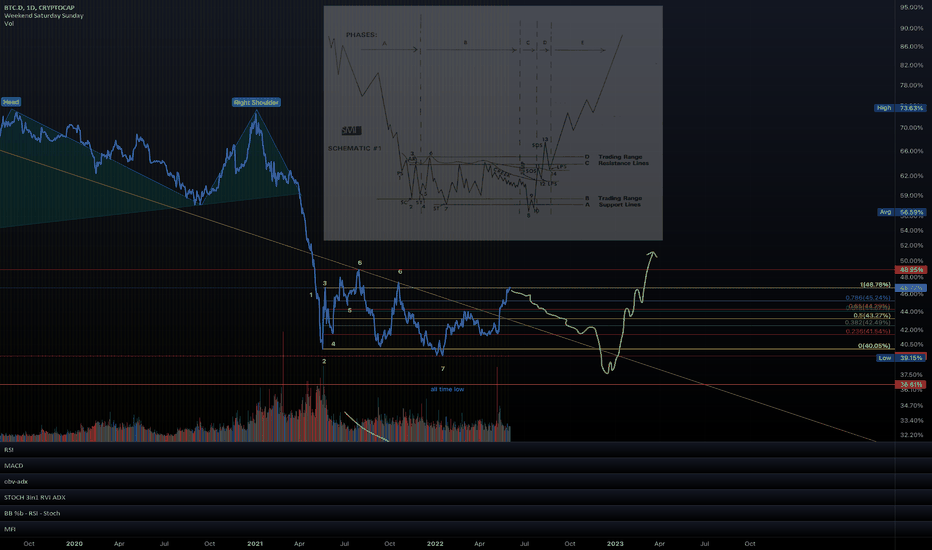932x550 pixels.
Task: Select the red 48.95% horizontal line label
Action: tap(911, 269)
